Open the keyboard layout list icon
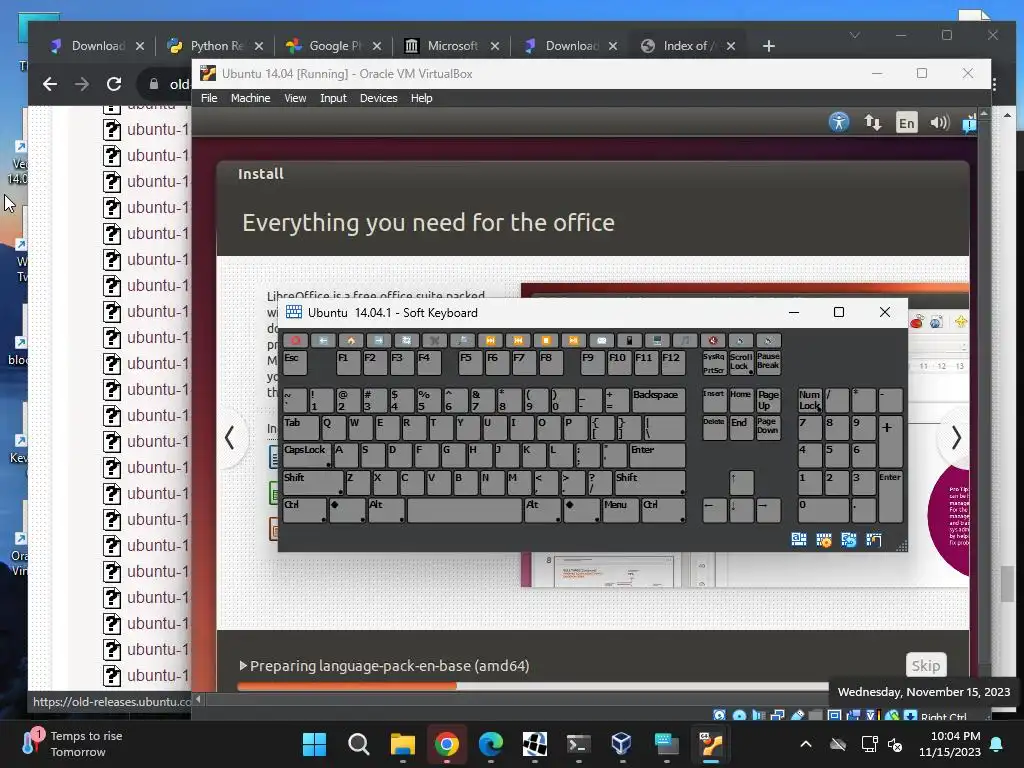 click(x=798, y=539)
